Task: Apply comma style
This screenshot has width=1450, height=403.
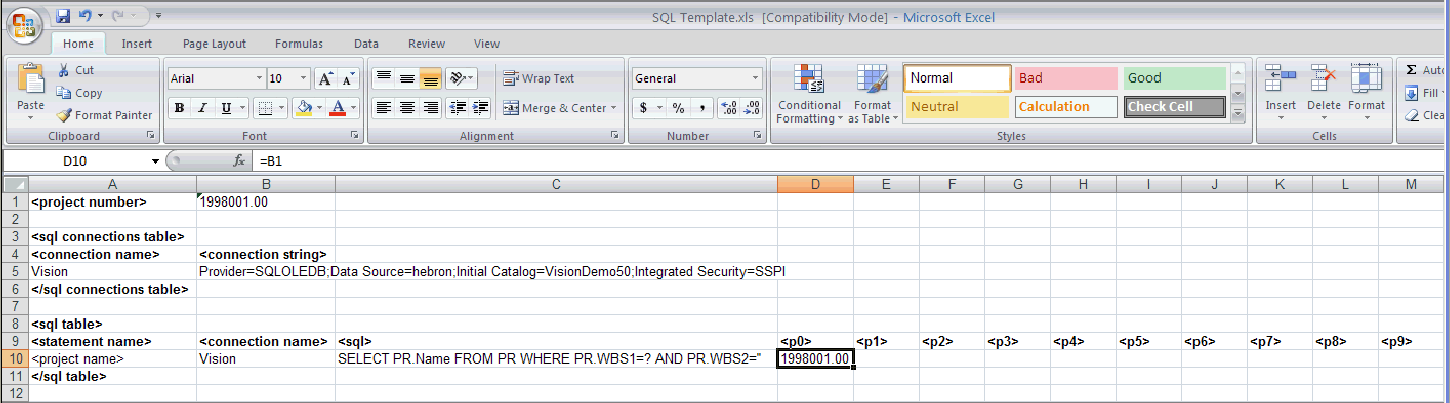Action: (702, 108)
